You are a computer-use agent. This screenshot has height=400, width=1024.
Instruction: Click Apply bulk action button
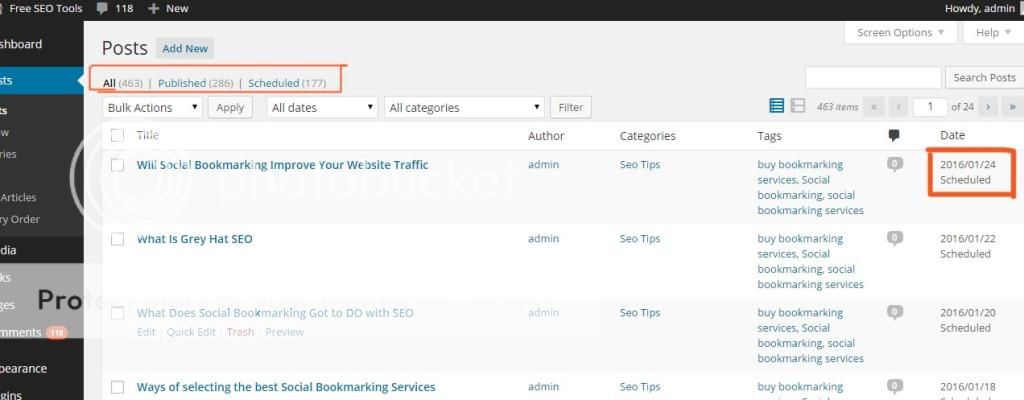click(230, 107)
